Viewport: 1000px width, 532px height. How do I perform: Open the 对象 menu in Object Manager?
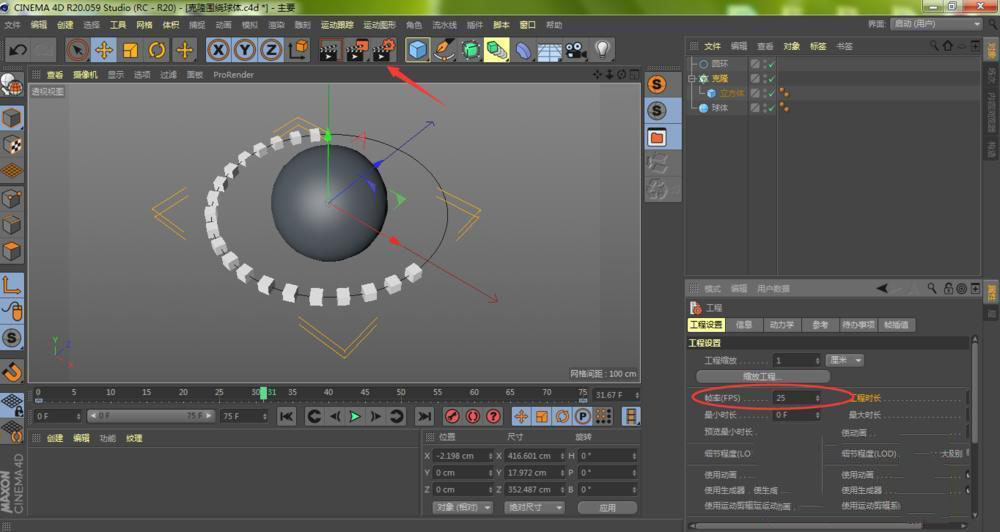(x=791, y=46)
